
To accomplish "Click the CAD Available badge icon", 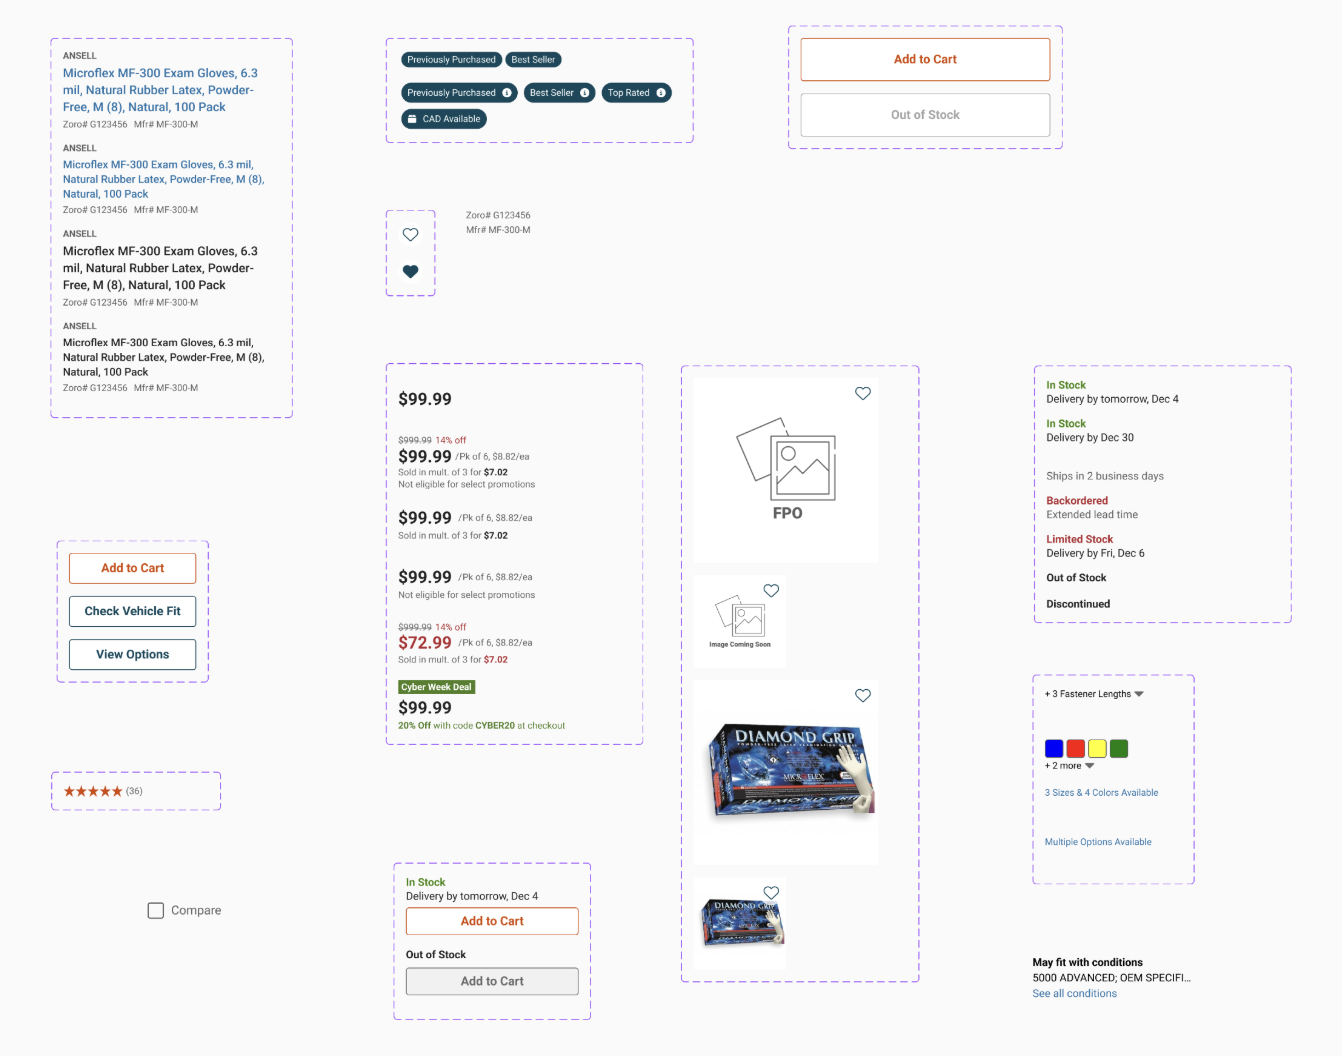I will [412, 119].
